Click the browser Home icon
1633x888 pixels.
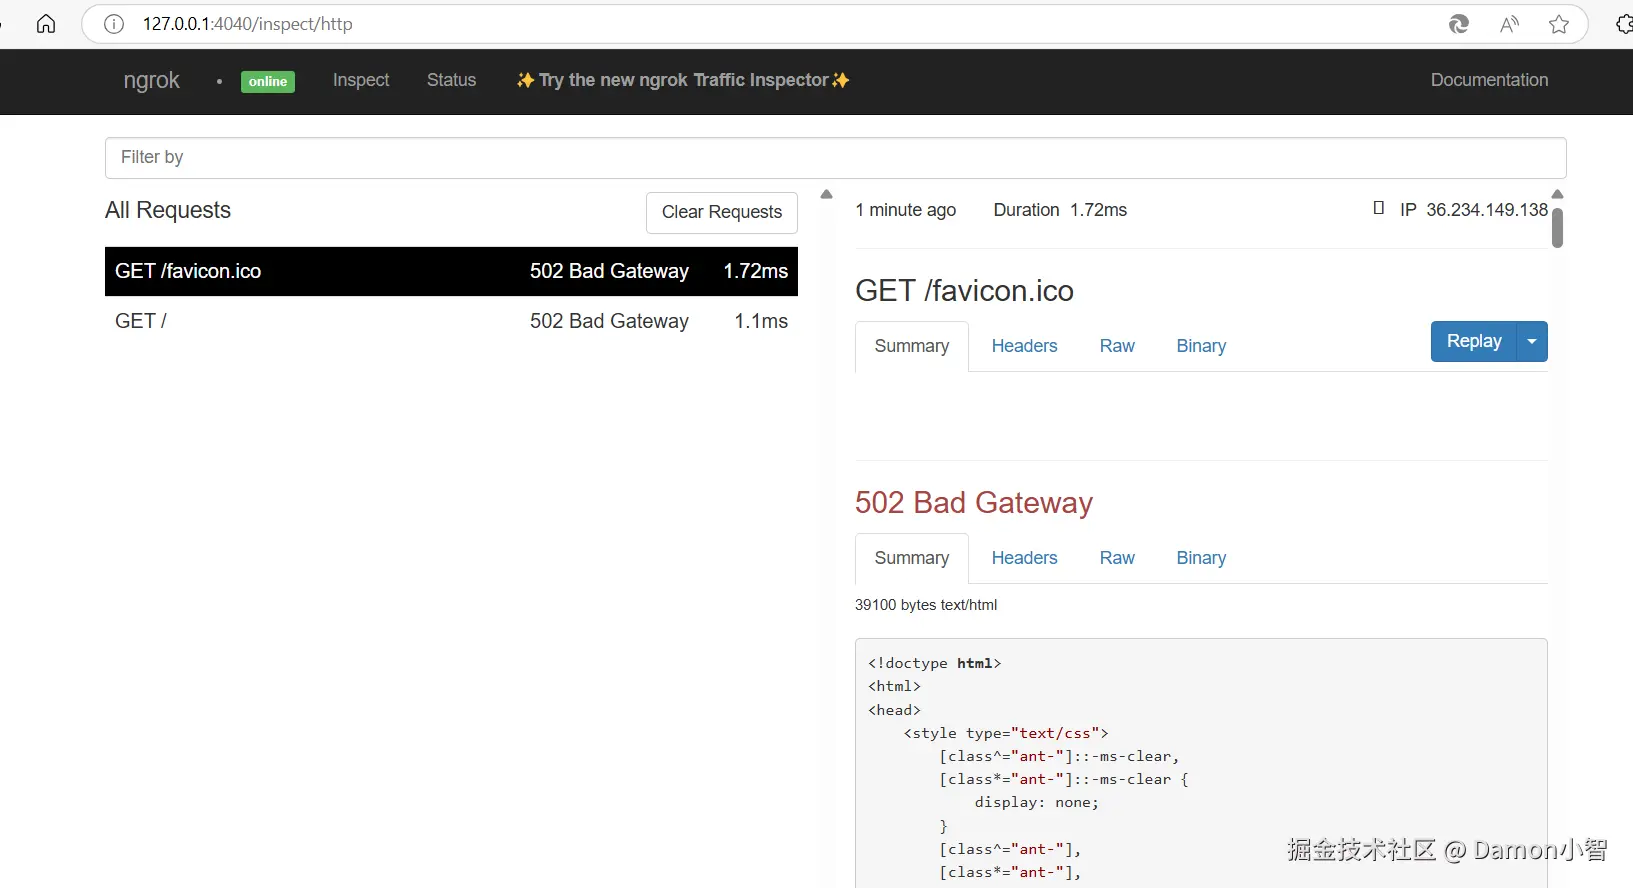[46, 24]
